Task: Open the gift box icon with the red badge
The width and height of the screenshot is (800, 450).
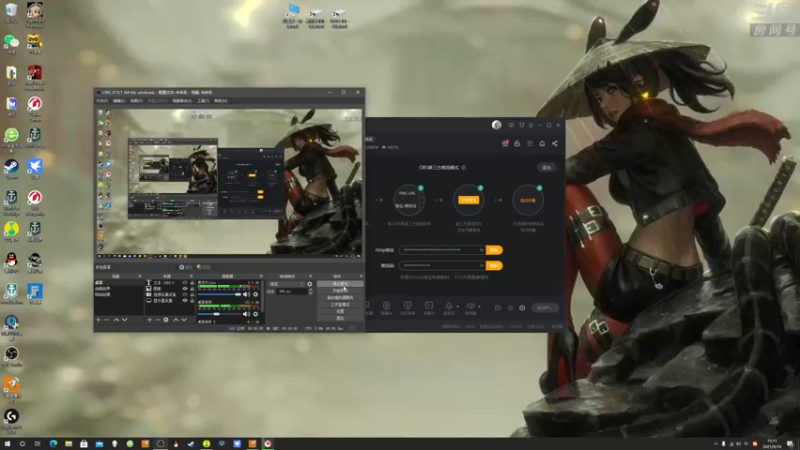Action: point(505,143)
